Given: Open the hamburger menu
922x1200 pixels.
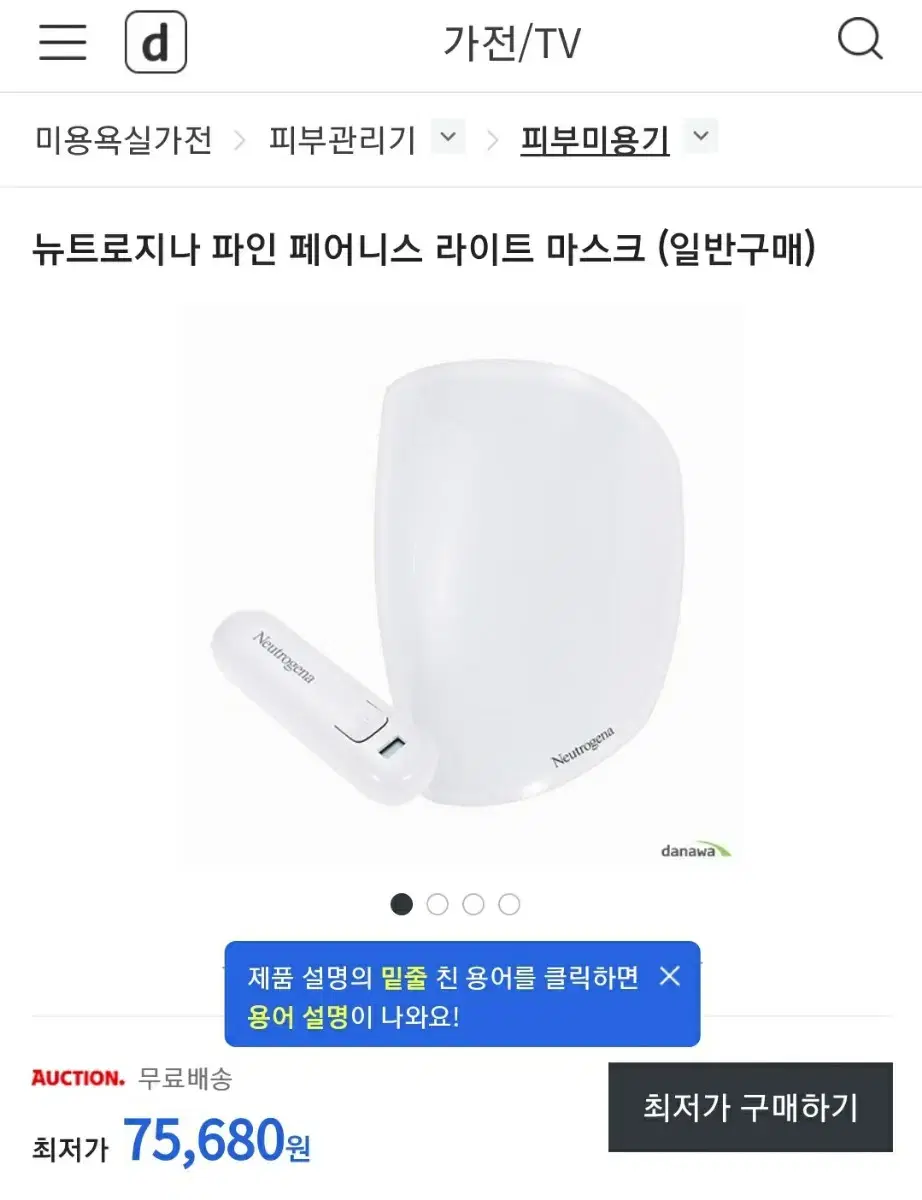Looking at the screenshot, I should (62, 42).
